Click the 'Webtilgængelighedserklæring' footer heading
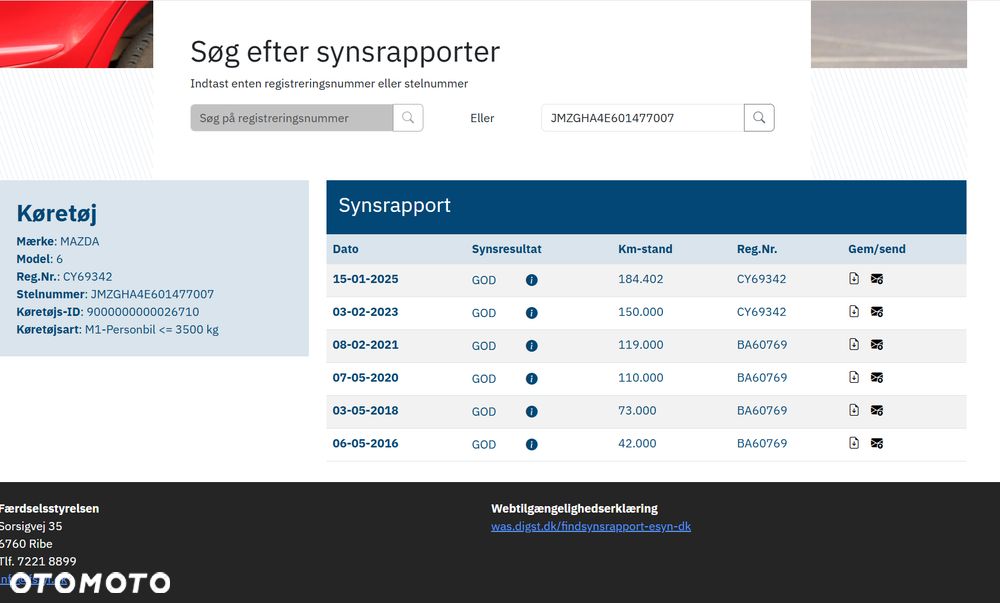Screen dimensions: 1000x603 click(x=574, y=509)
